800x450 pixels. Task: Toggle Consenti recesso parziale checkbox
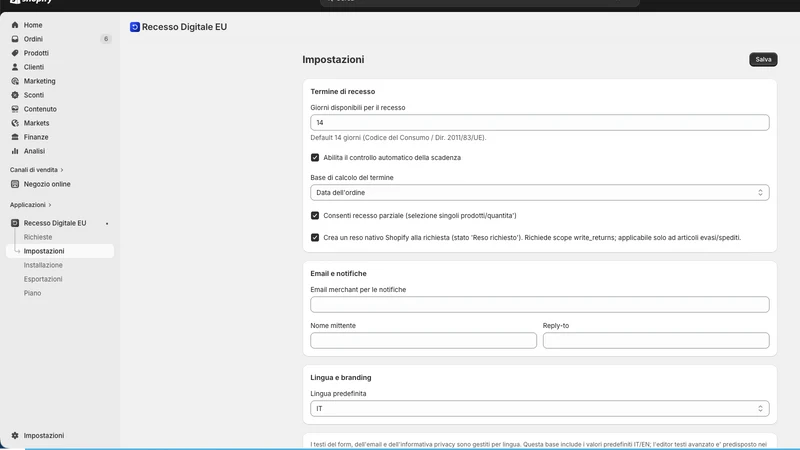click(315, 215)
